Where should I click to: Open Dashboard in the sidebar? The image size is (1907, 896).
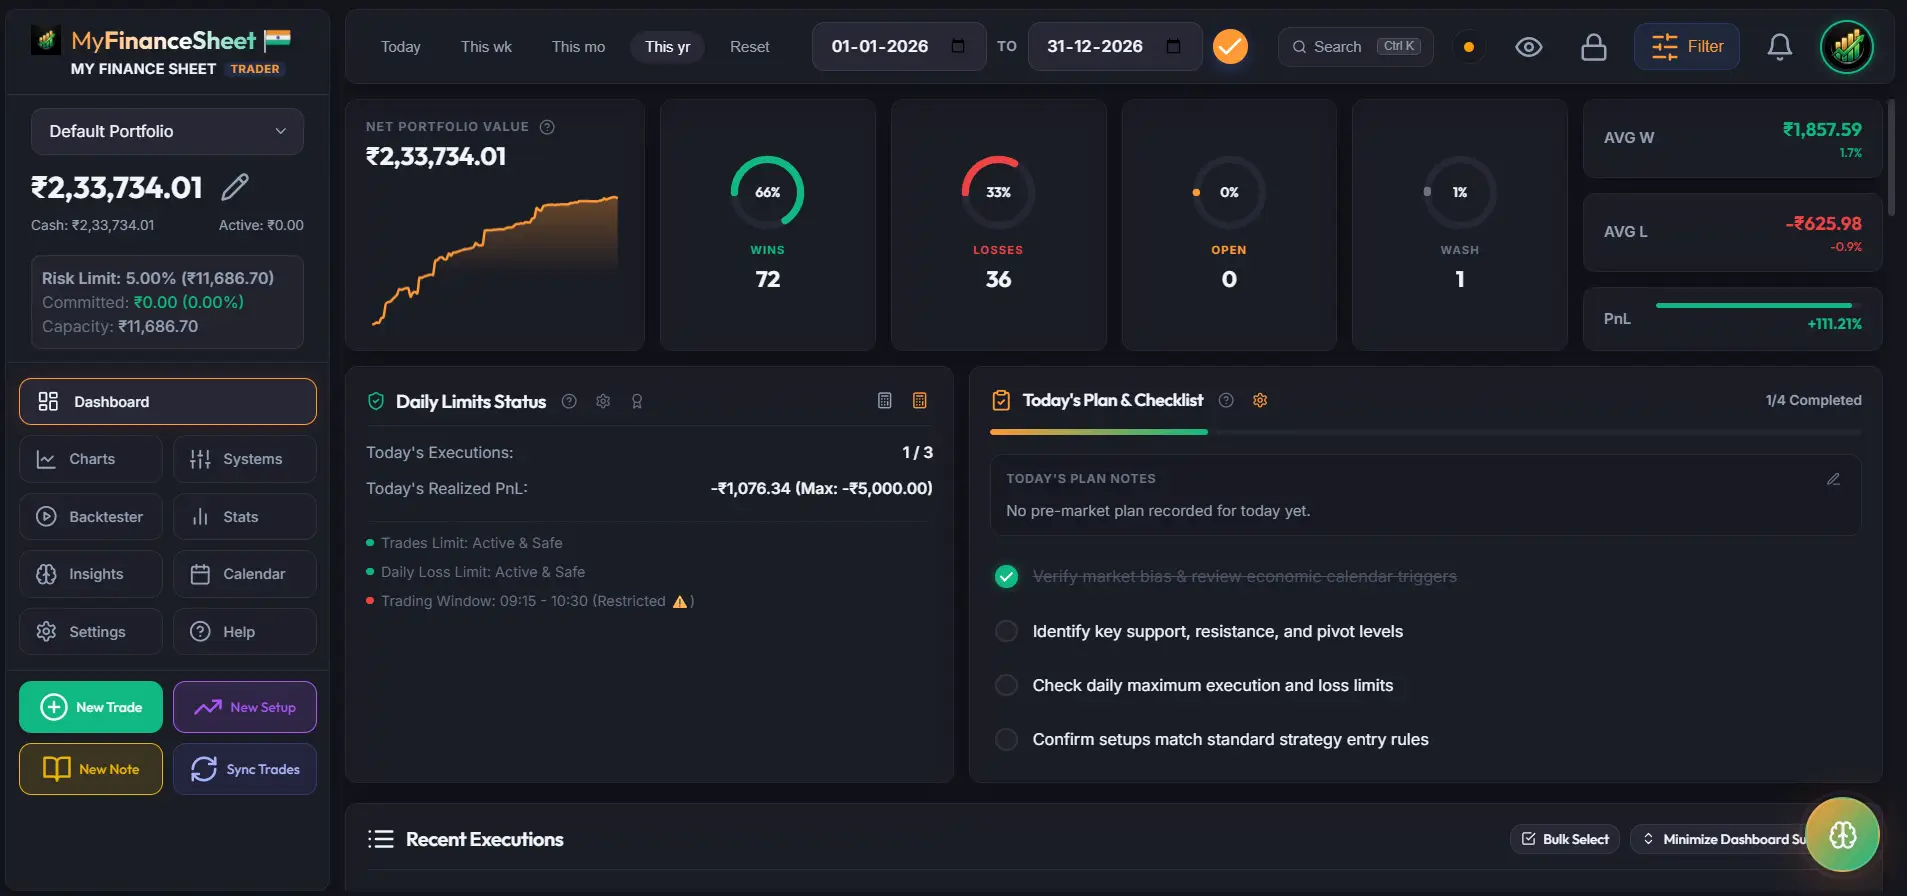point(168,401)
